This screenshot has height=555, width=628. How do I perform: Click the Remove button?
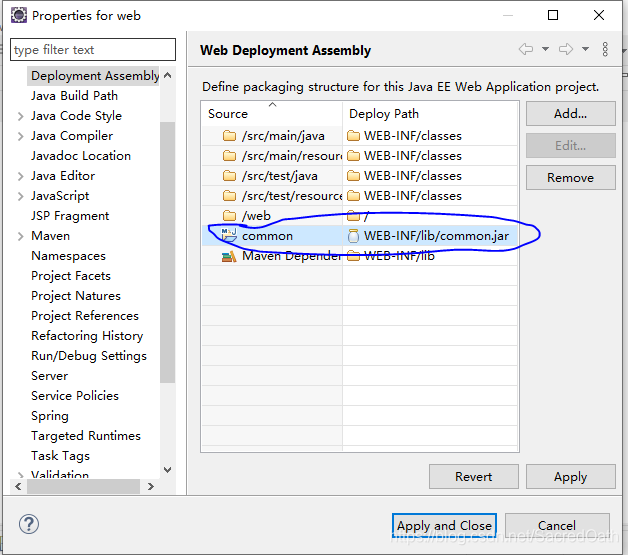pyautogui.click(x=570, y=178)
